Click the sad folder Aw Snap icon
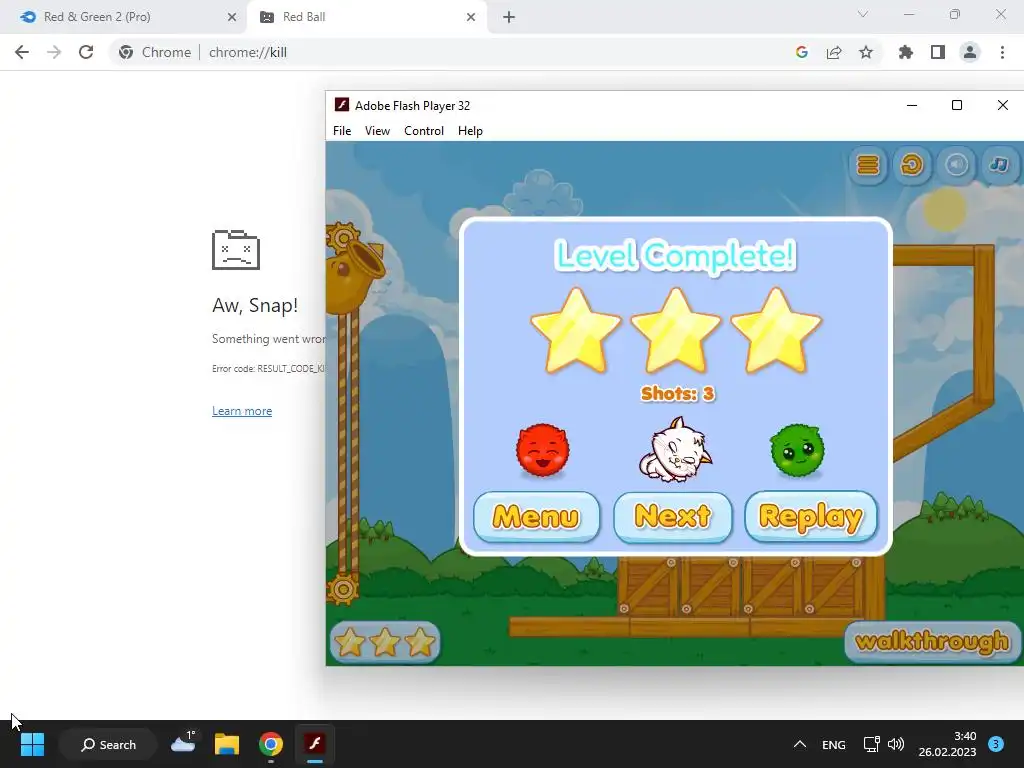 pos(236,249)
